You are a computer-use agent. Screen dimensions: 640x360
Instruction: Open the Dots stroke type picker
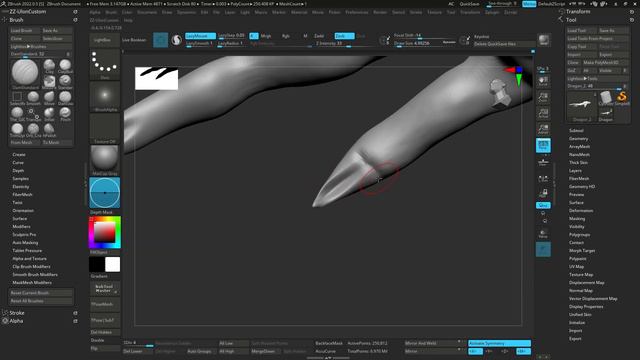(104, 64)
